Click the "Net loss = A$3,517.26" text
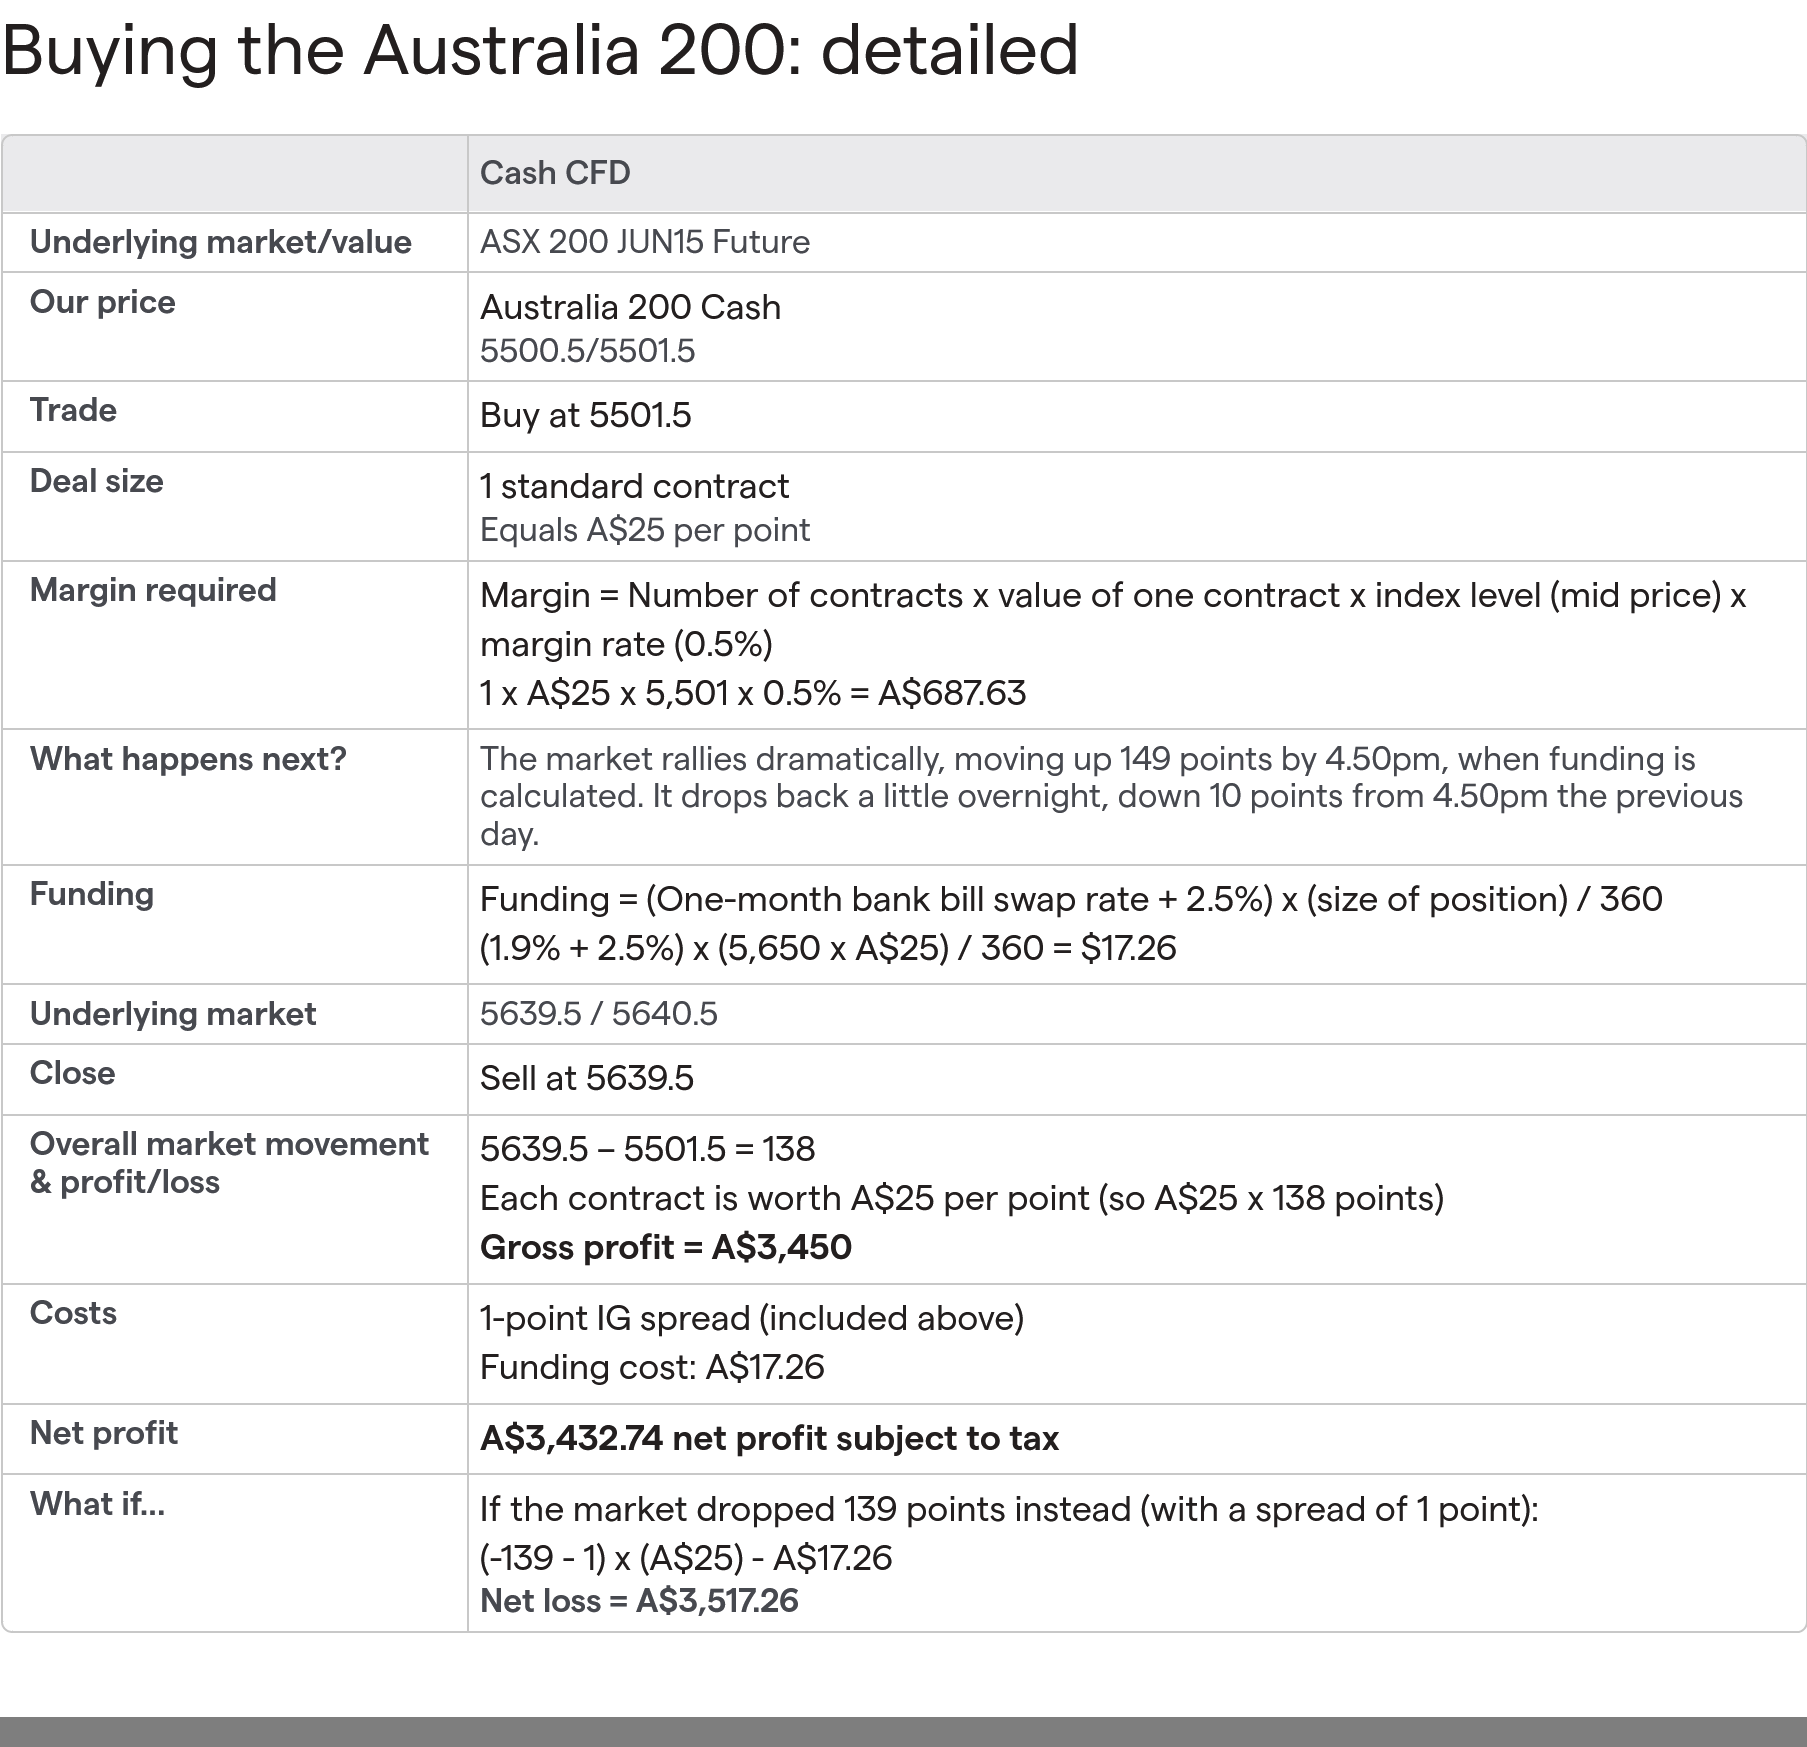This screenshot has height=1747, width=1807. 639,1601
